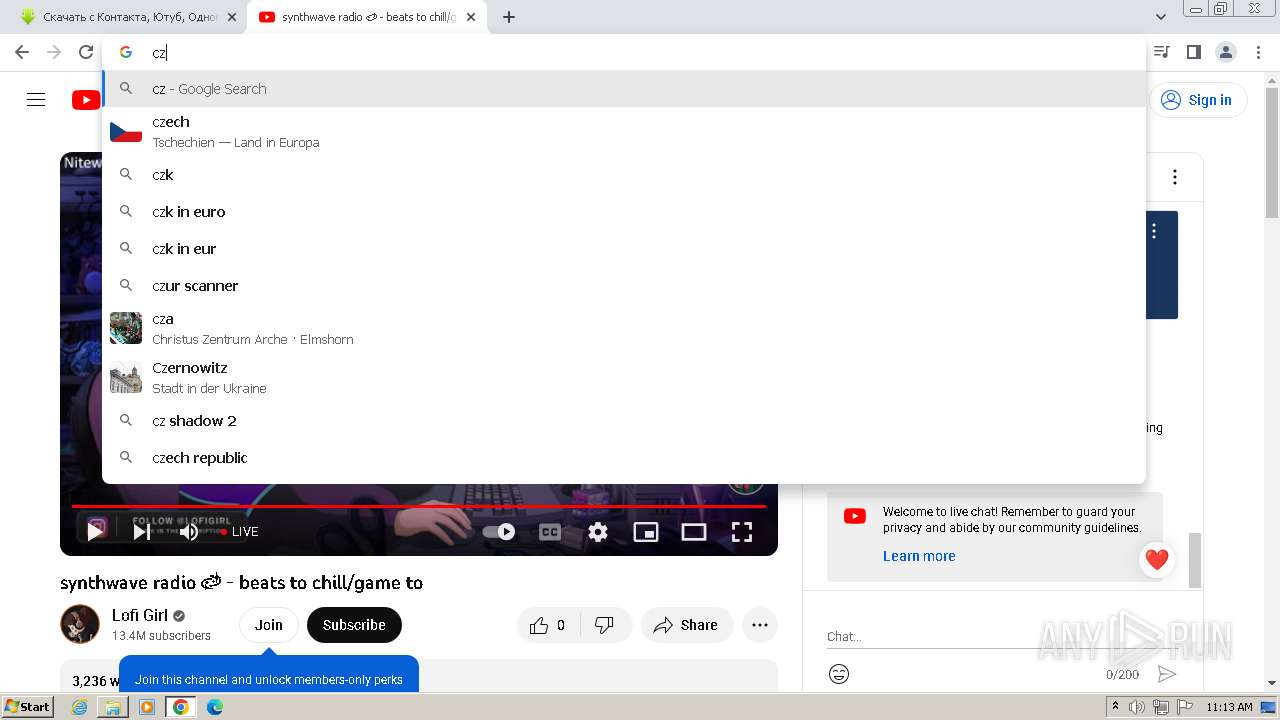
Task: Enter fullscreen mode
Action: [742, 532]
